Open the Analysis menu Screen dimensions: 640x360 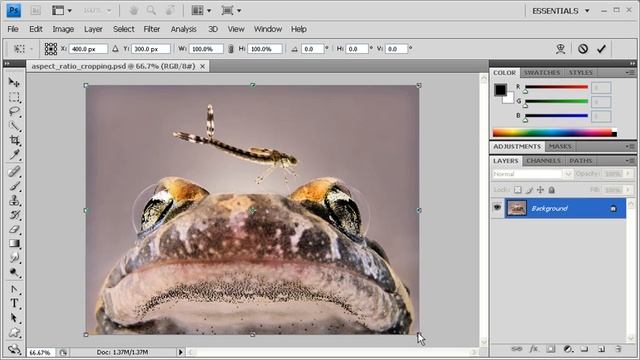pyautogui.click(x=183, y=29)
